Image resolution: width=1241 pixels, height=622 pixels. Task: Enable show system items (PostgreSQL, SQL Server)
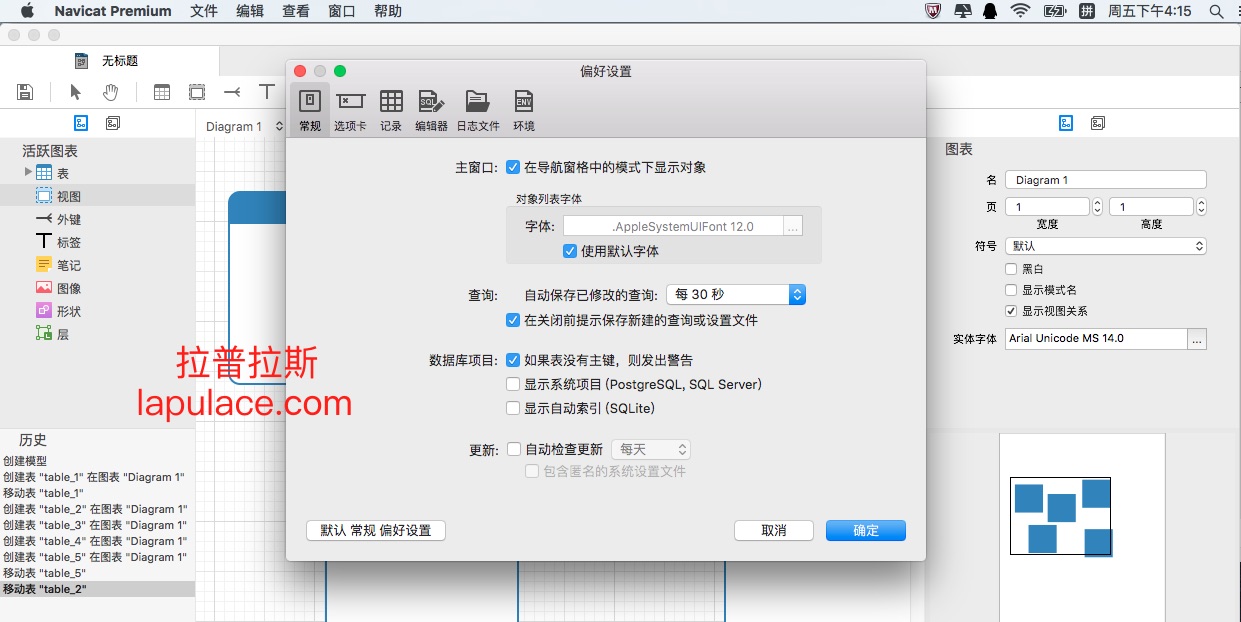(513, 384)
